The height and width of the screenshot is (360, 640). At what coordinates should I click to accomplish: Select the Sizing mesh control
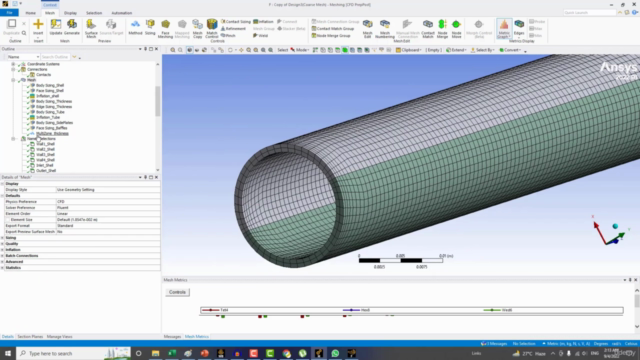point(150,27)
